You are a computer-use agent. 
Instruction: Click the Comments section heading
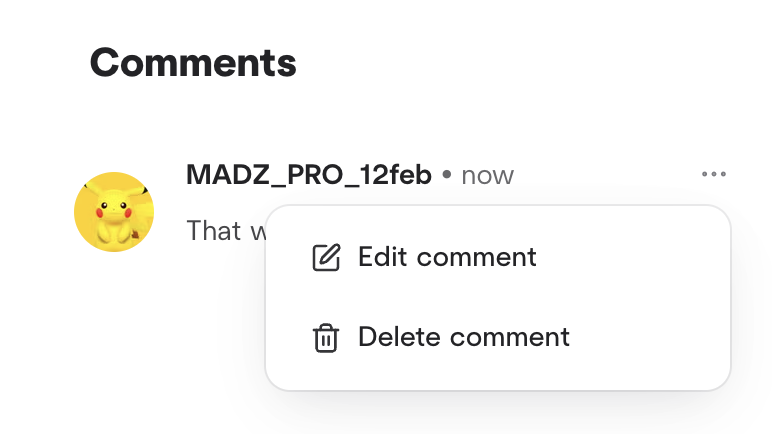(193, 63)
